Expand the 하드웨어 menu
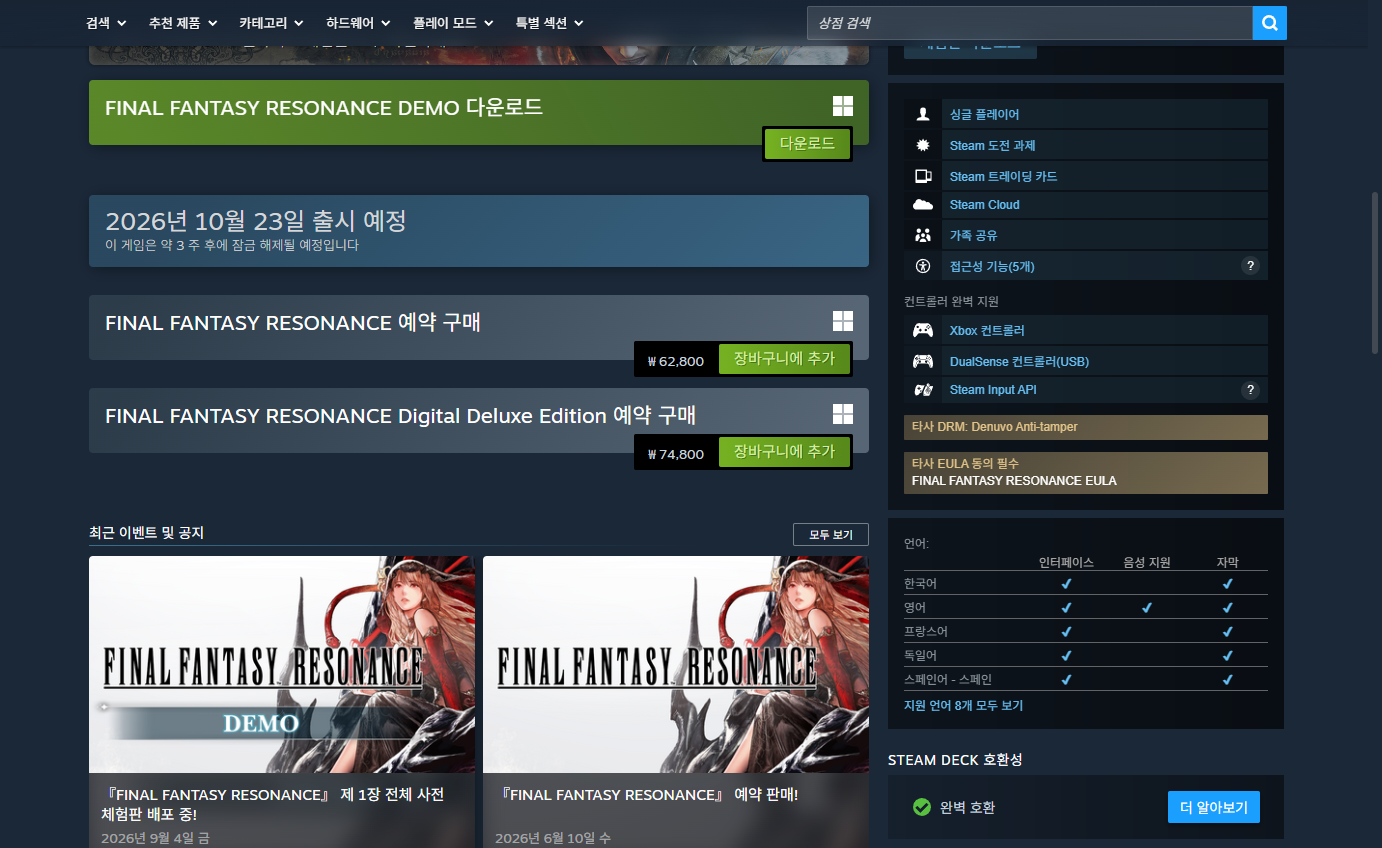This screenshot has width=1382, height=848. tap(358, 23)
